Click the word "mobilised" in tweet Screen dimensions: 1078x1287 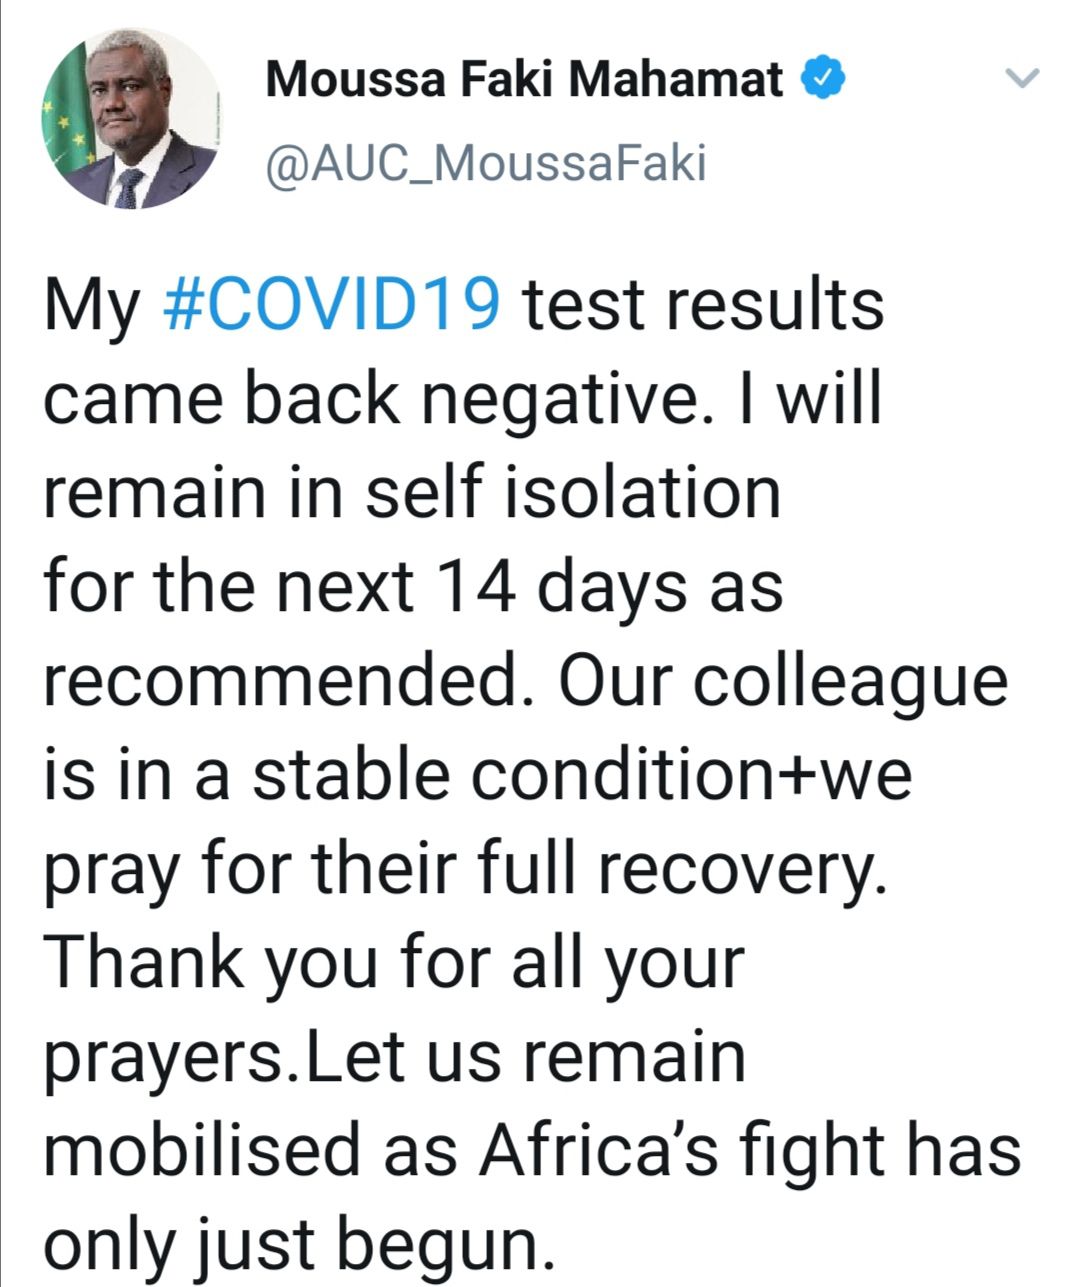pos(207,1151)
